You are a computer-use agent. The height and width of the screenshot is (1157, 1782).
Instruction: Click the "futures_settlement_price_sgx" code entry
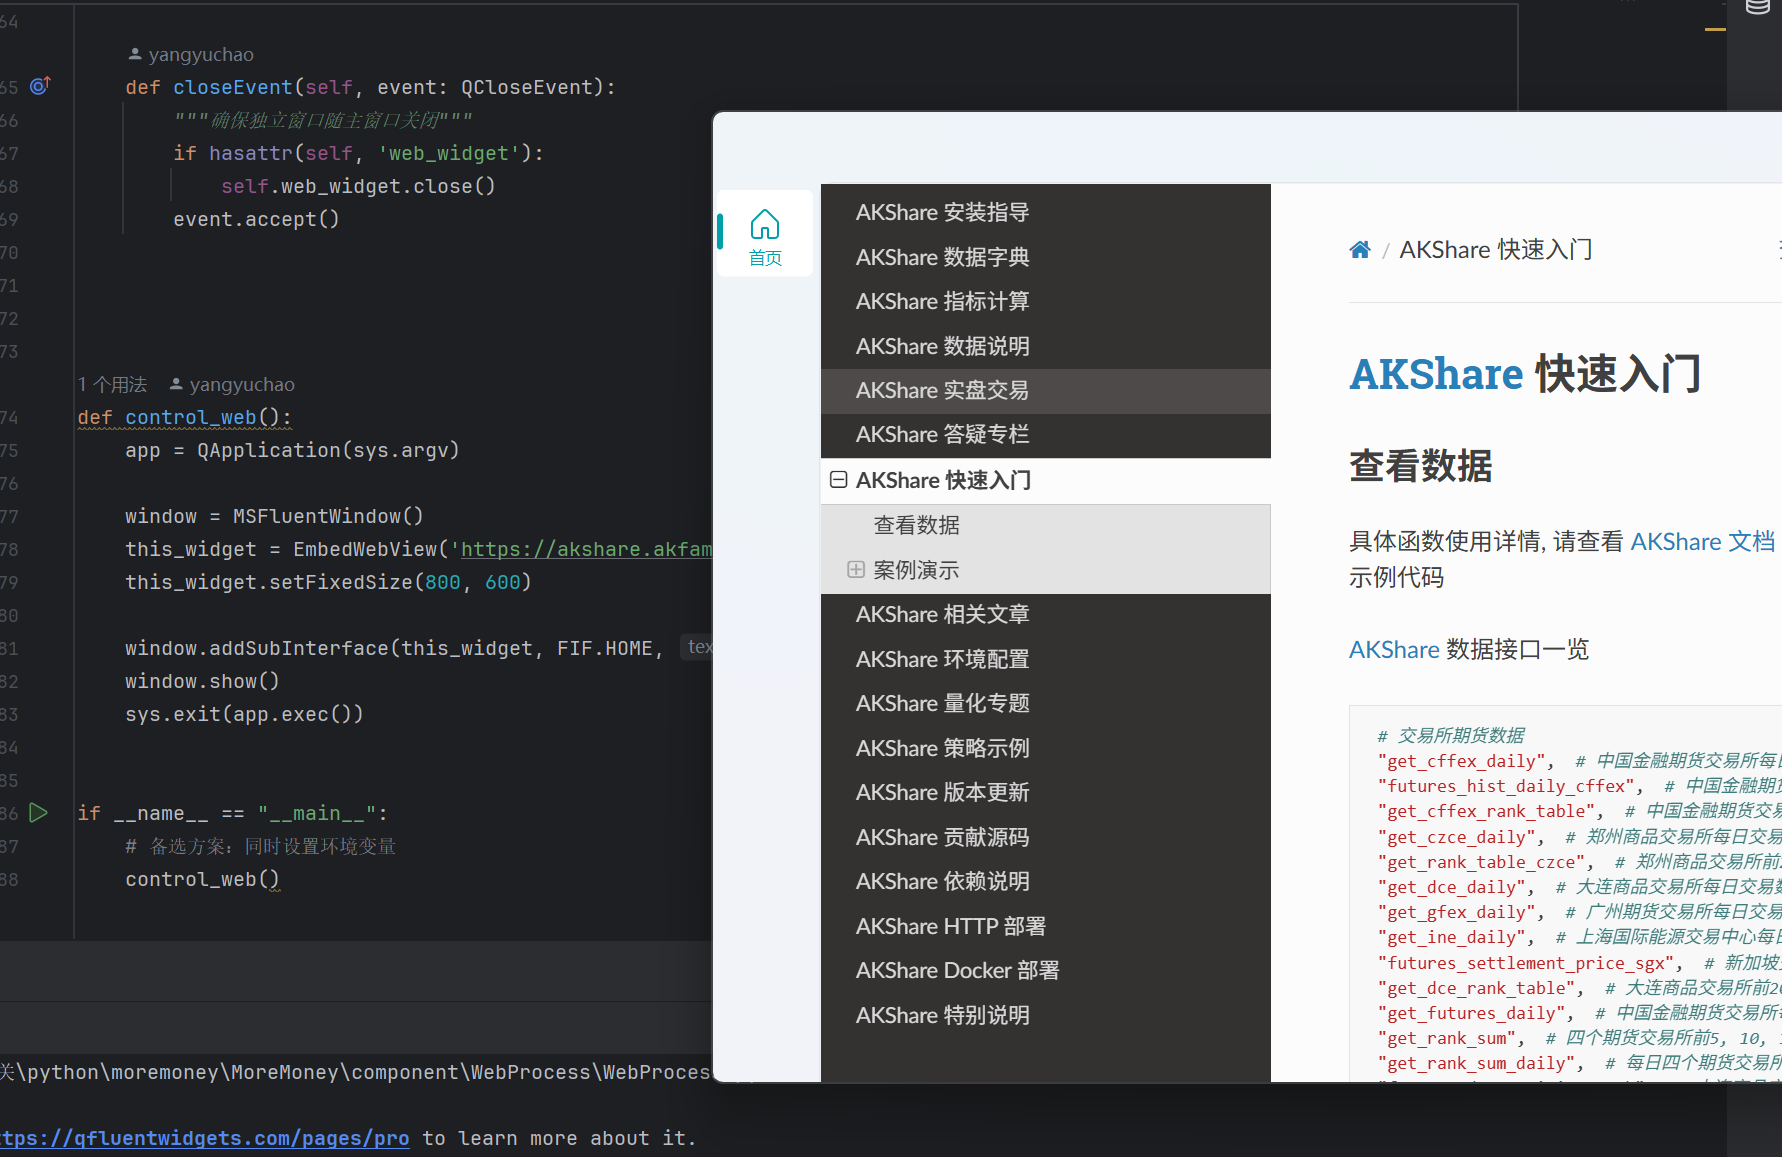(1526, 963)
